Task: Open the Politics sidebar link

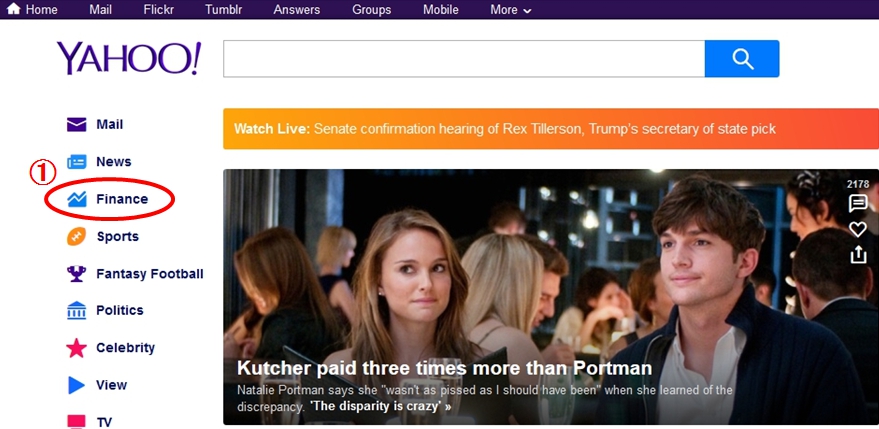Action: click(119, 310)
